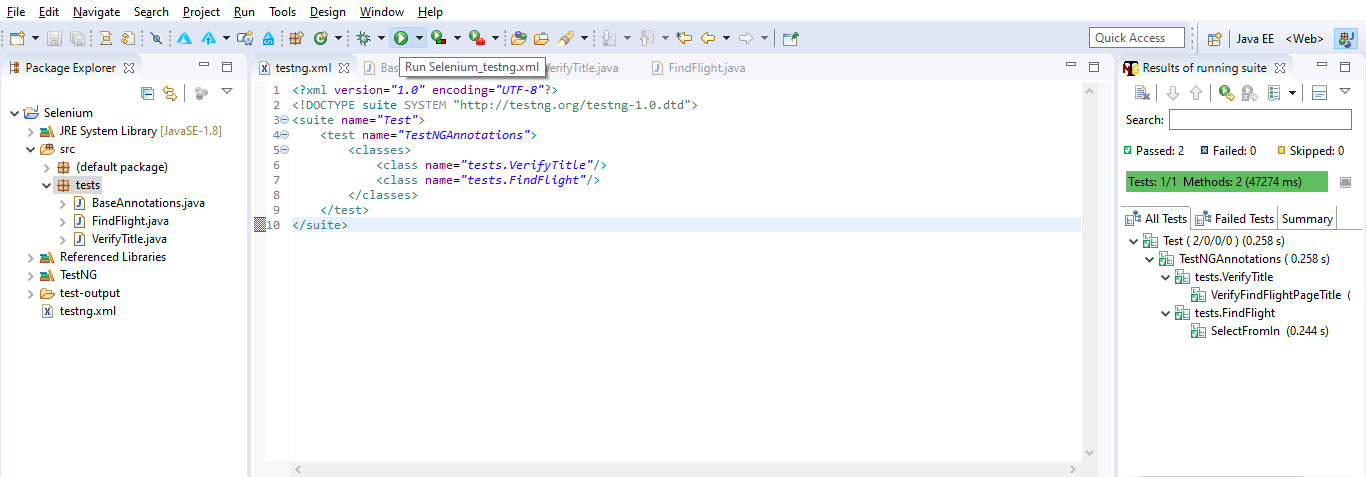Image resolution: width=1366 pixels, height=477 pixels.
Task: Click the next failure down arrow
Action: click(1173, 93)
